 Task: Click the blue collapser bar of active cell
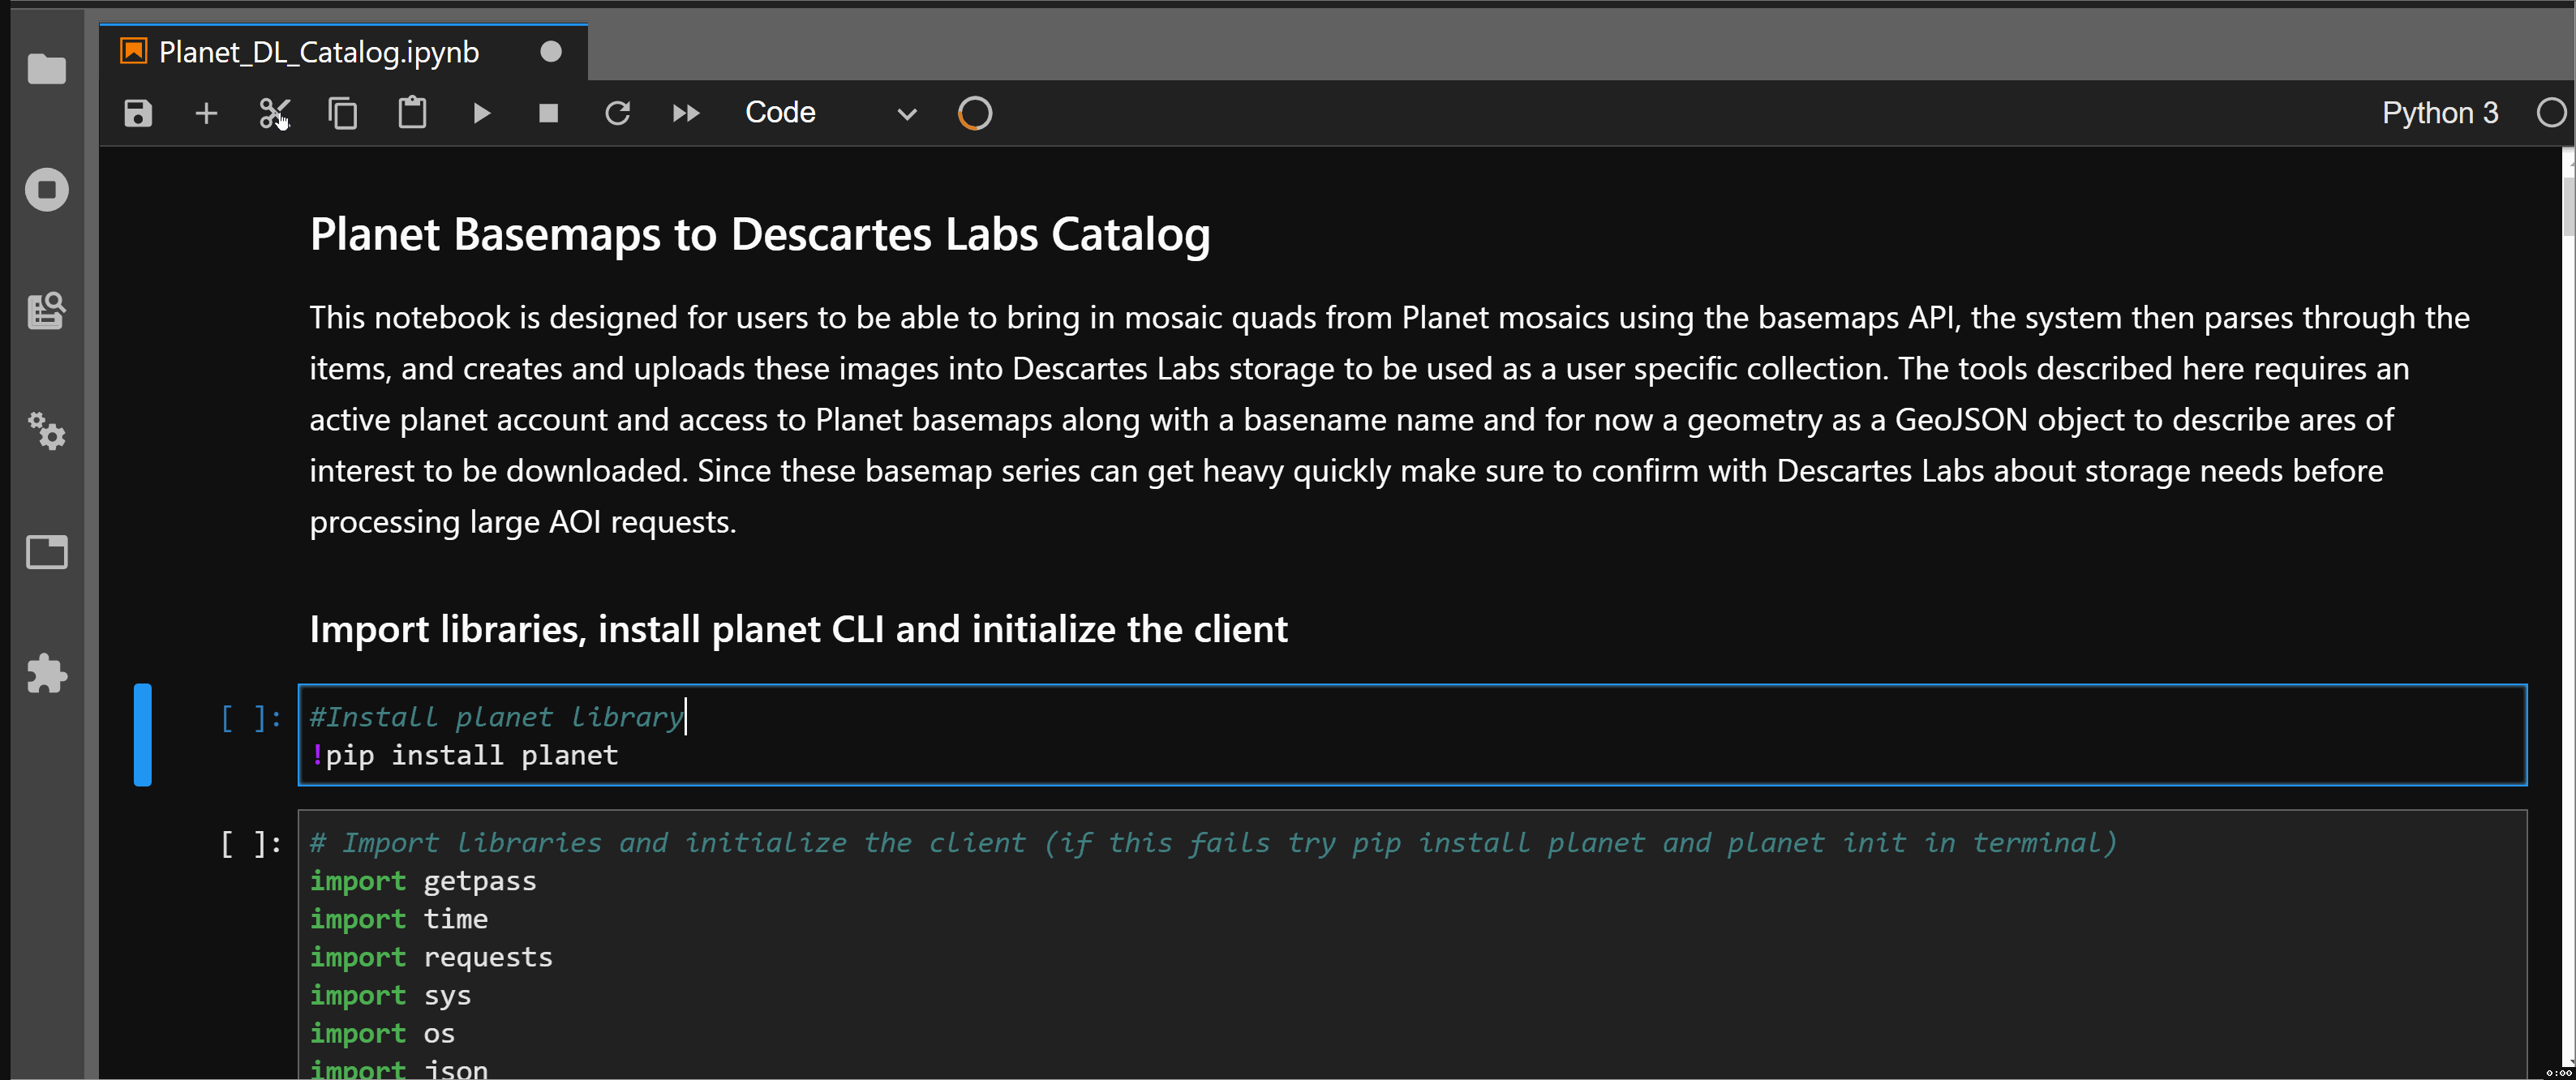[143, 735]
